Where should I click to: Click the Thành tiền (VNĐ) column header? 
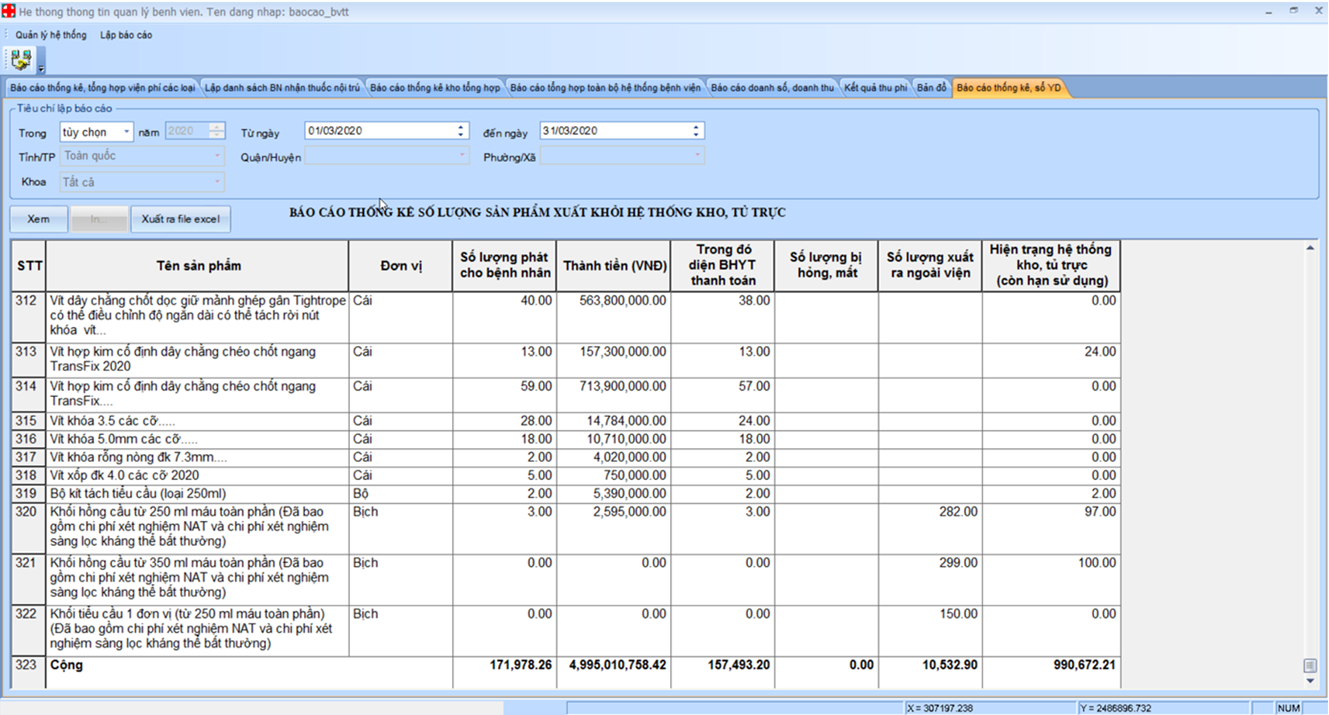tap(614, 266)
